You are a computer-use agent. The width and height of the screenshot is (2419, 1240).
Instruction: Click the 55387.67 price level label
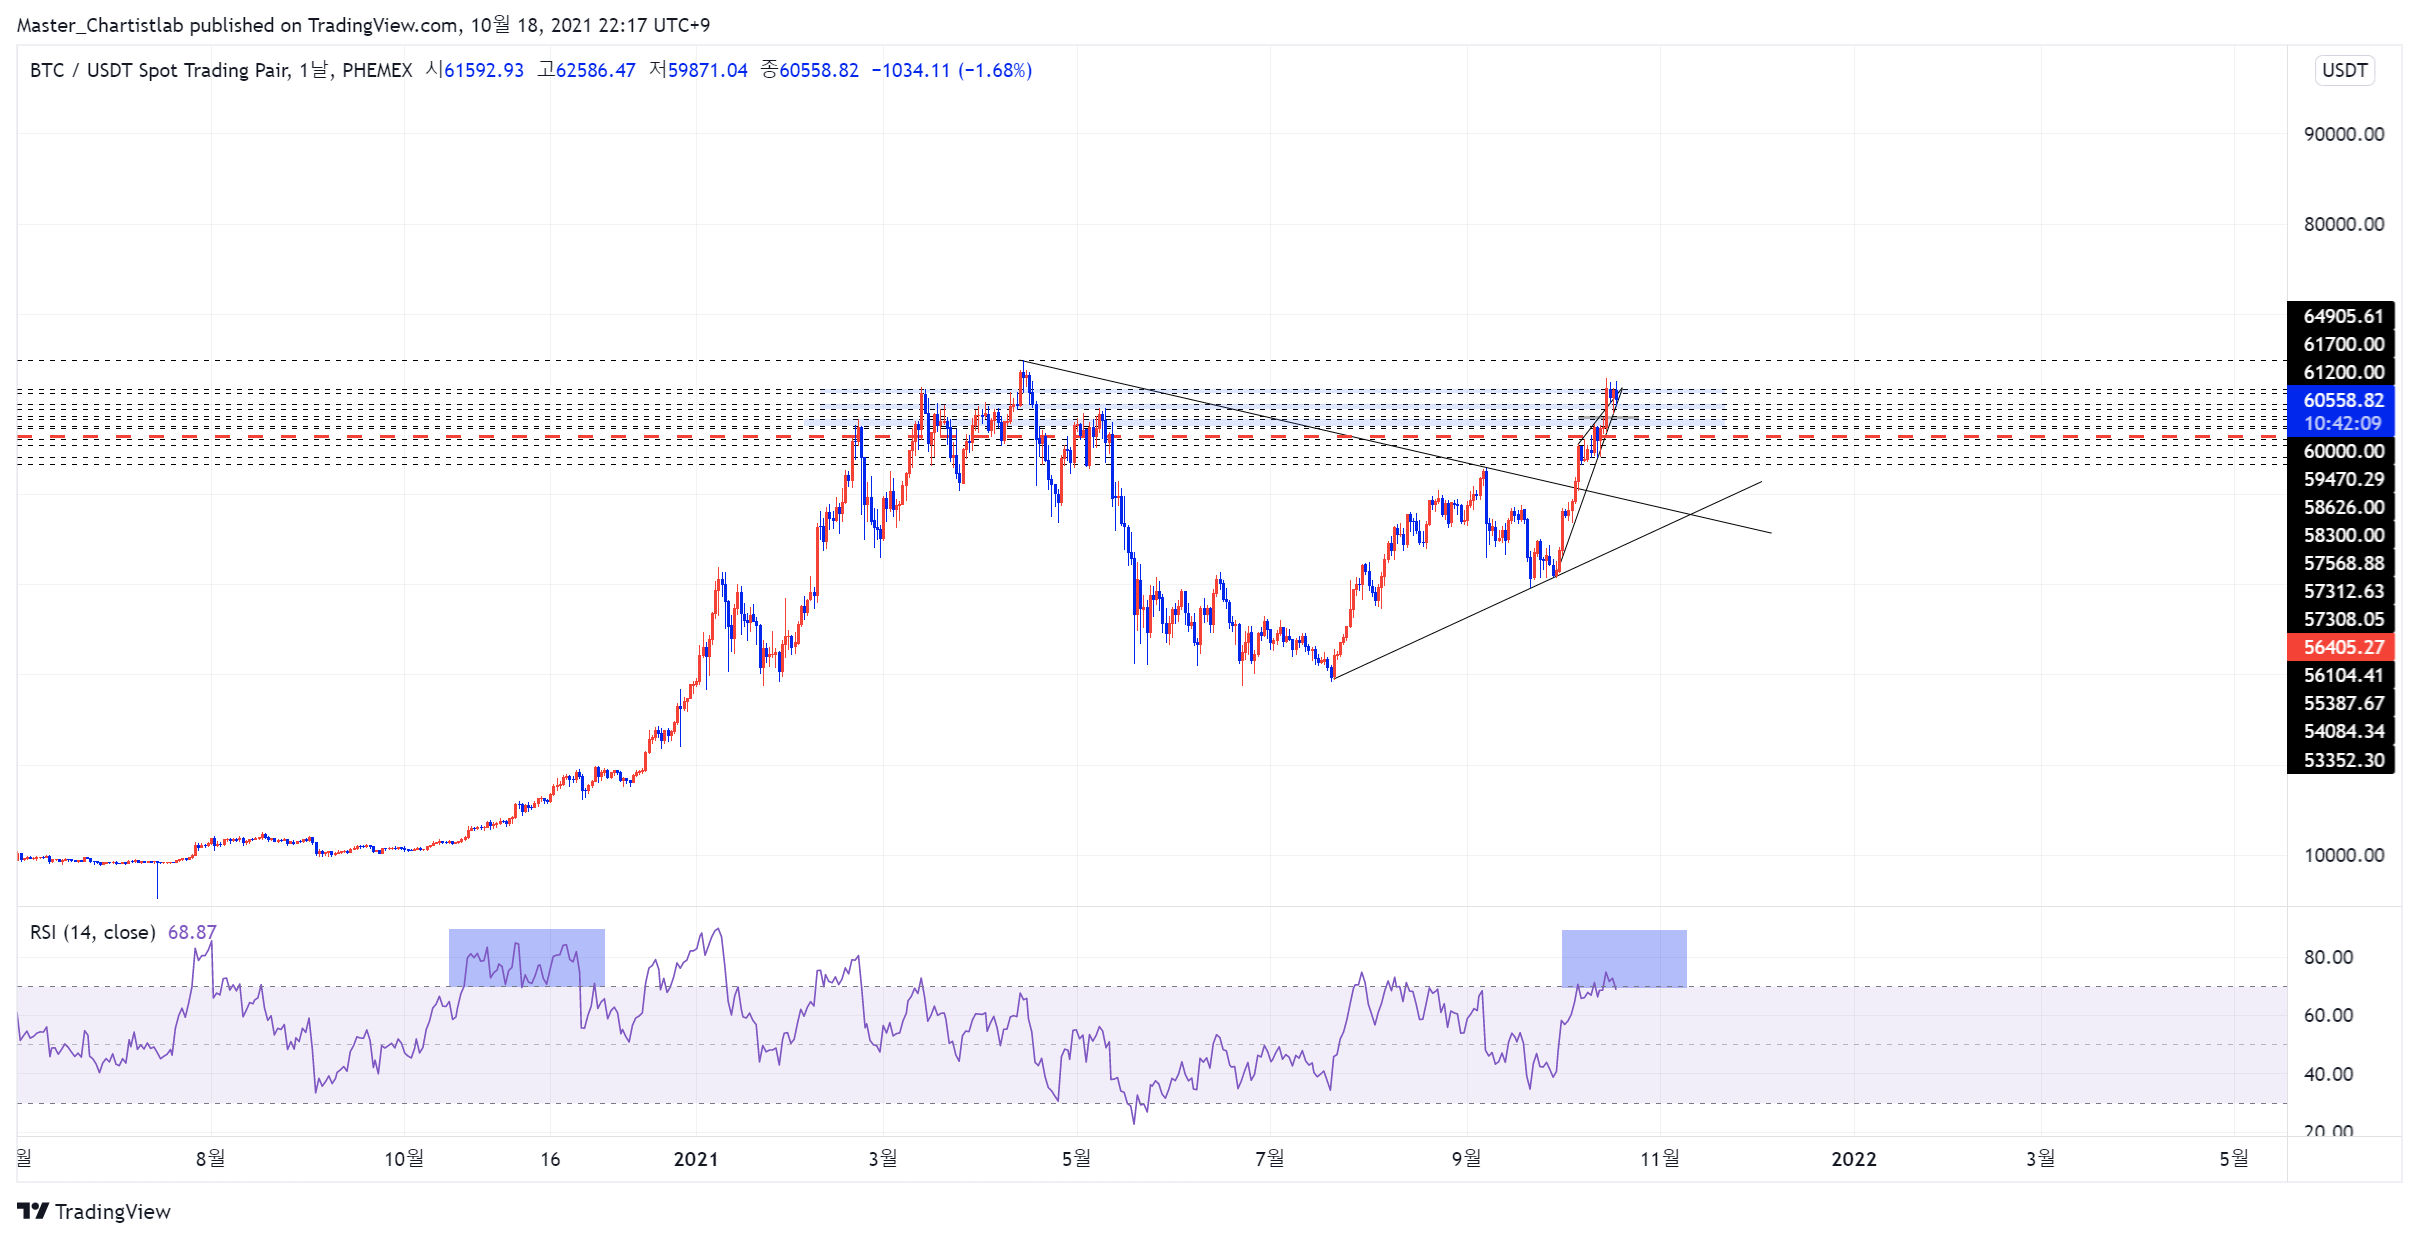click(2343, 703)
